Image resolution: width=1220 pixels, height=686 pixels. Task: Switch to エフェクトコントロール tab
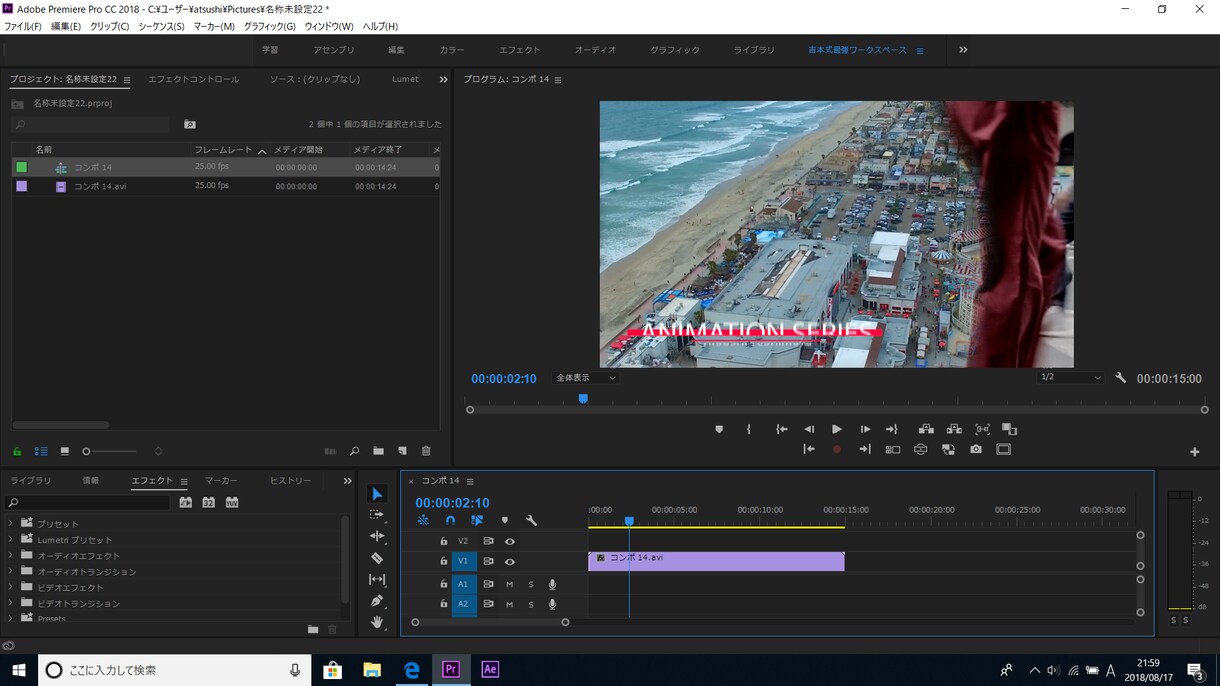pos(193,79)
